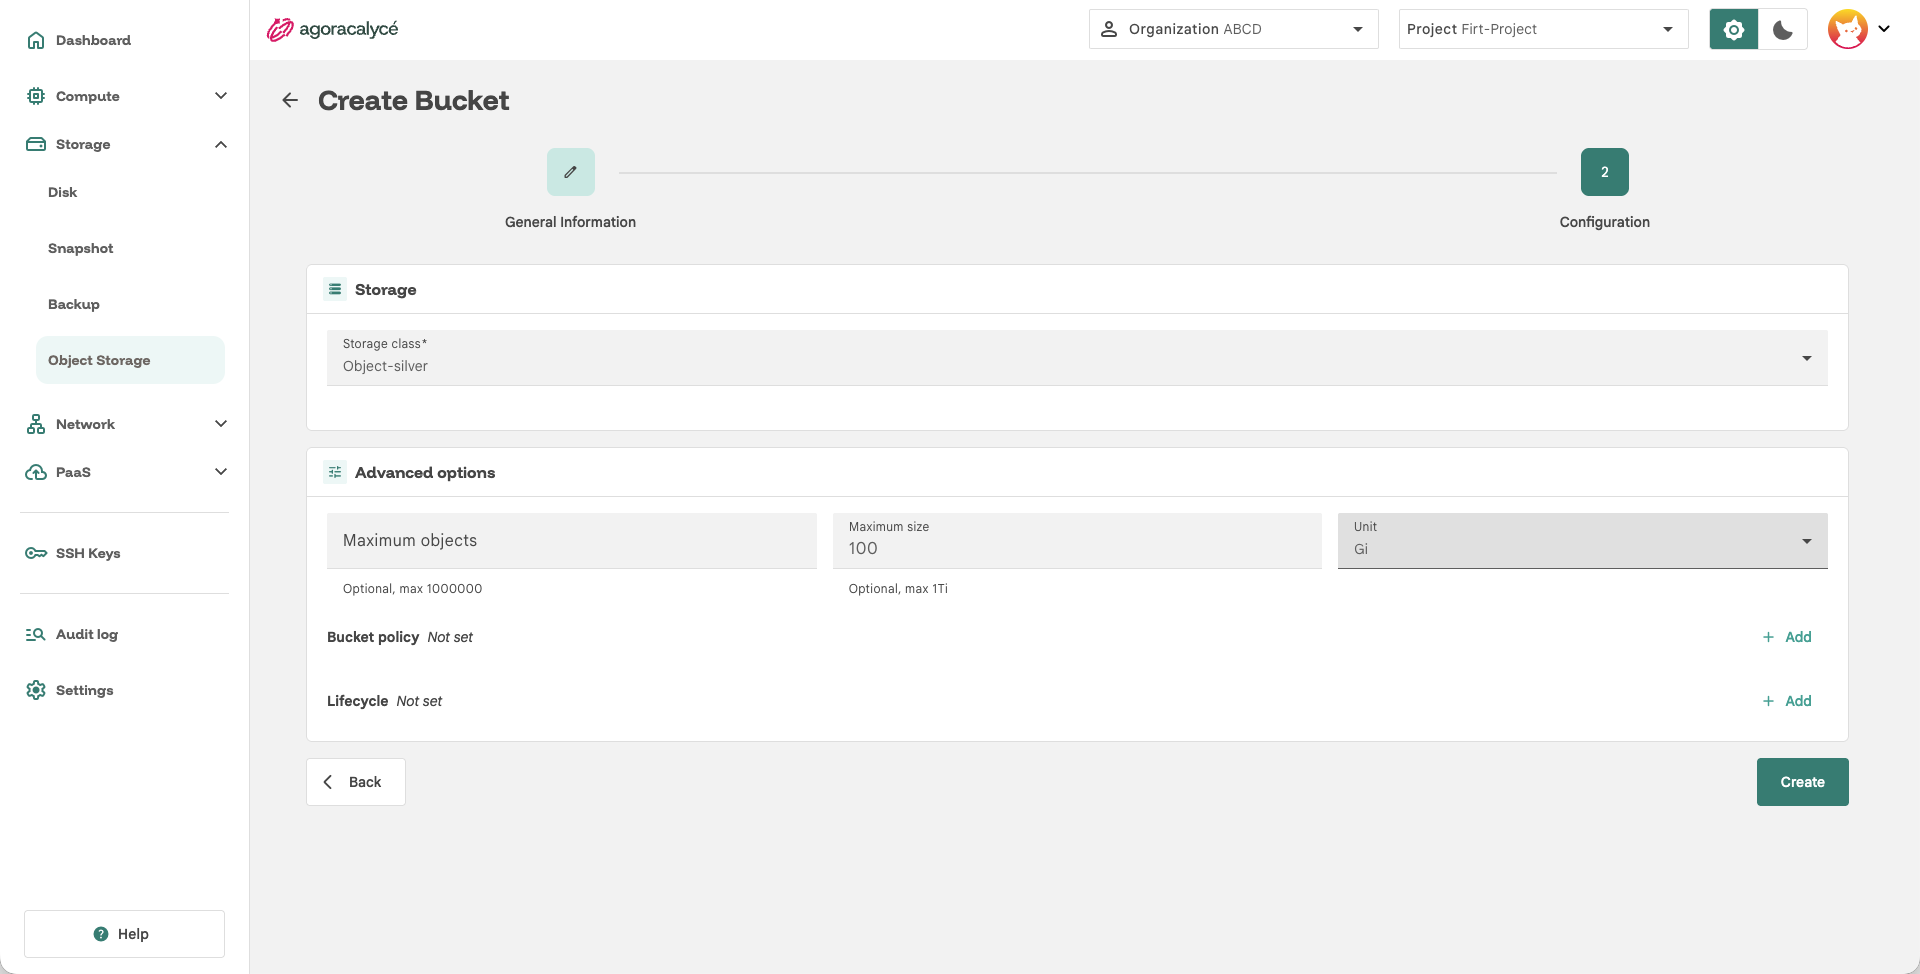Expand the Network menu chevron

coord(221,424)
